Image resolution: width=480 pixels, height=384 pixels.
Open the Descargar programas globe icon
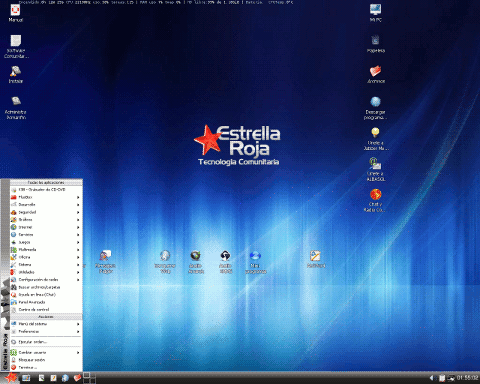[x=375, y=107]
